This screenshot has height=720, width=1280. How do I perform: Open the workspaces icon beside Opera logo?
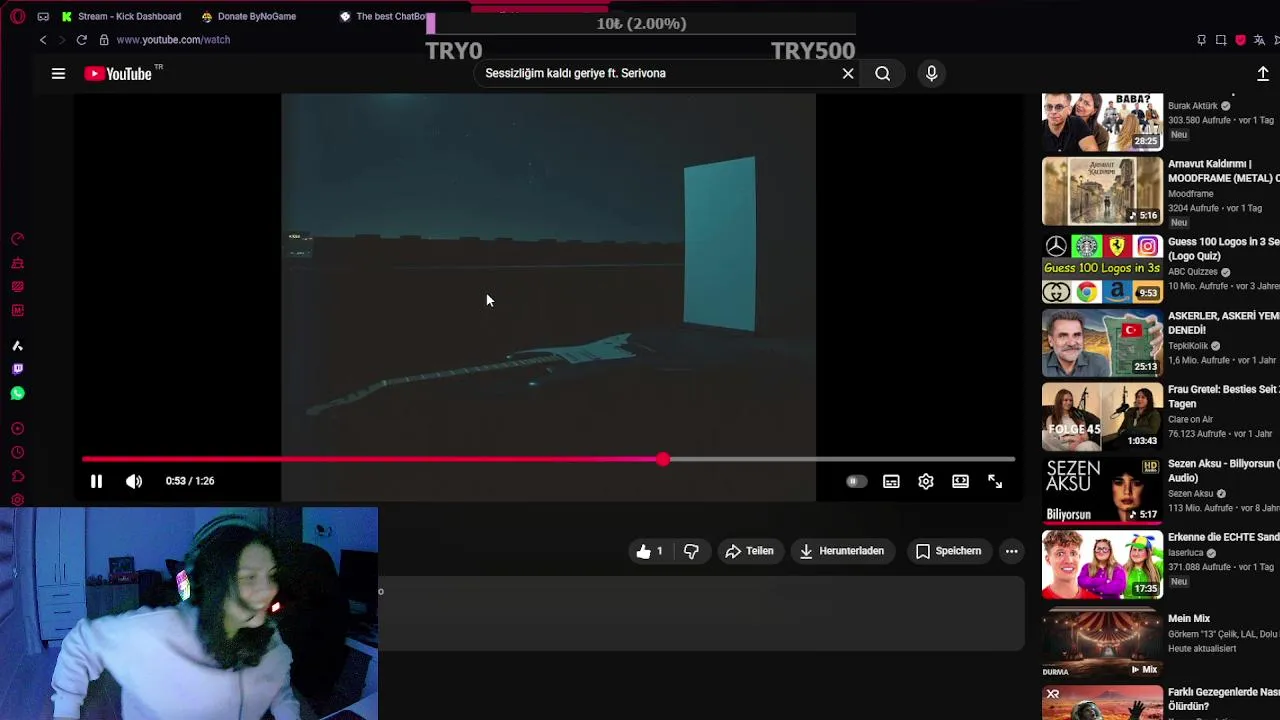(43, 16)
